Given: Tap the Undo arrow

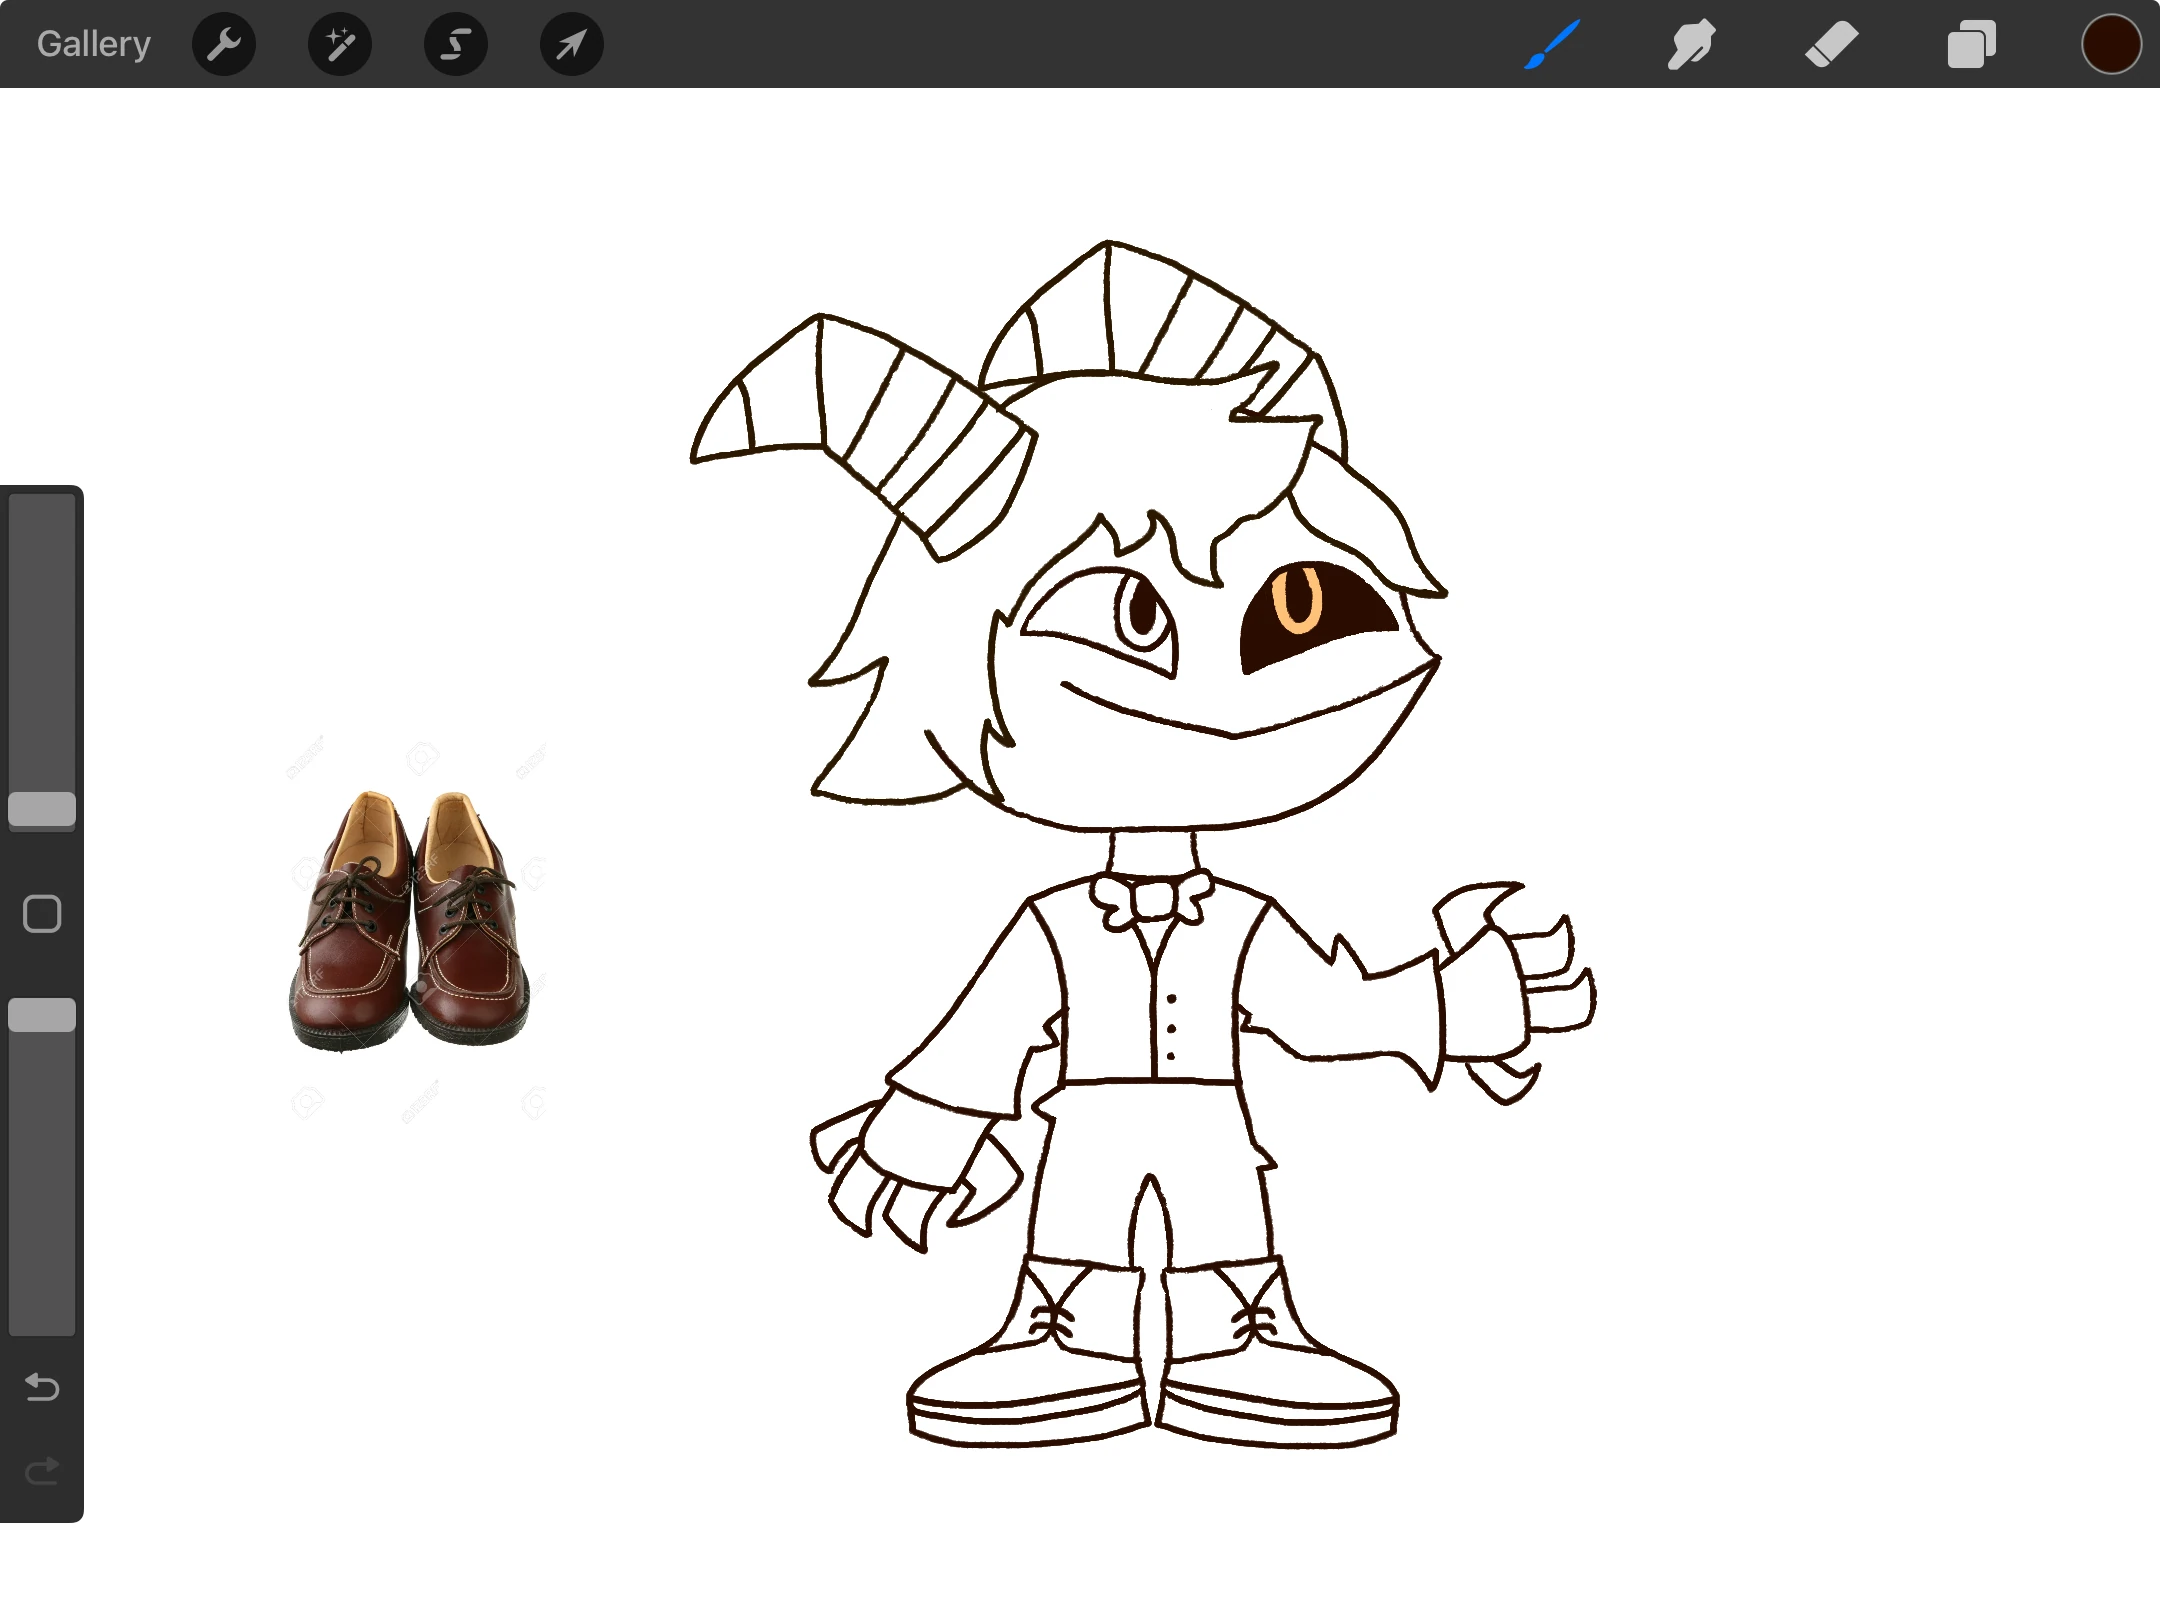Looking at the screenshot, I should coord(42,1387).
